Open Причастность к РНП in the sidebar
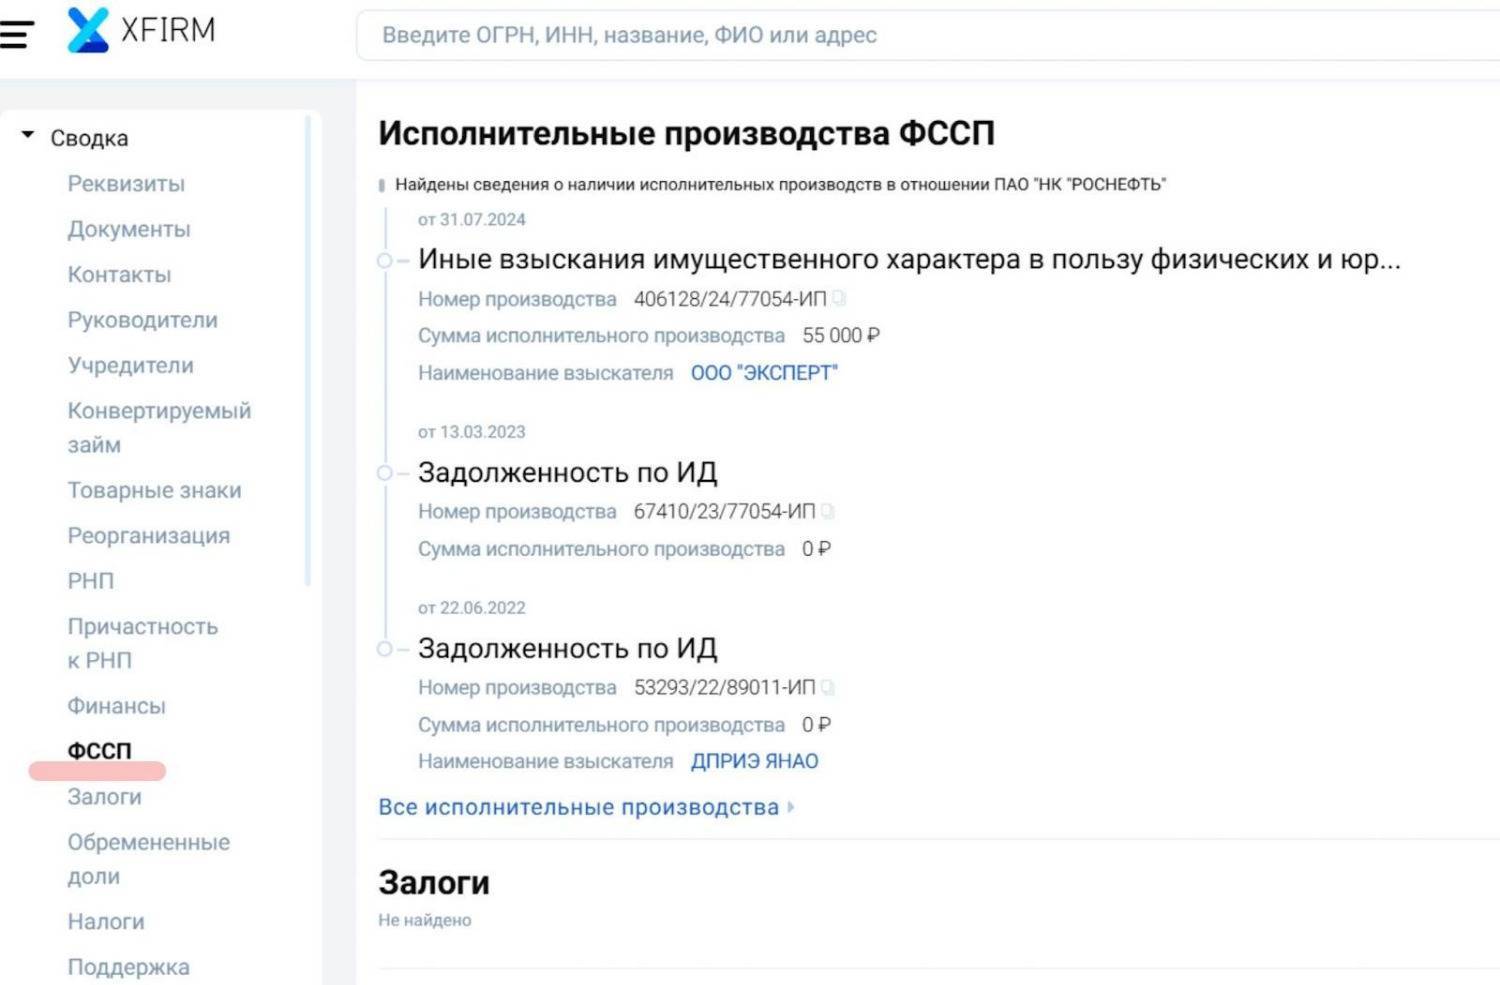 pos(142,643)
